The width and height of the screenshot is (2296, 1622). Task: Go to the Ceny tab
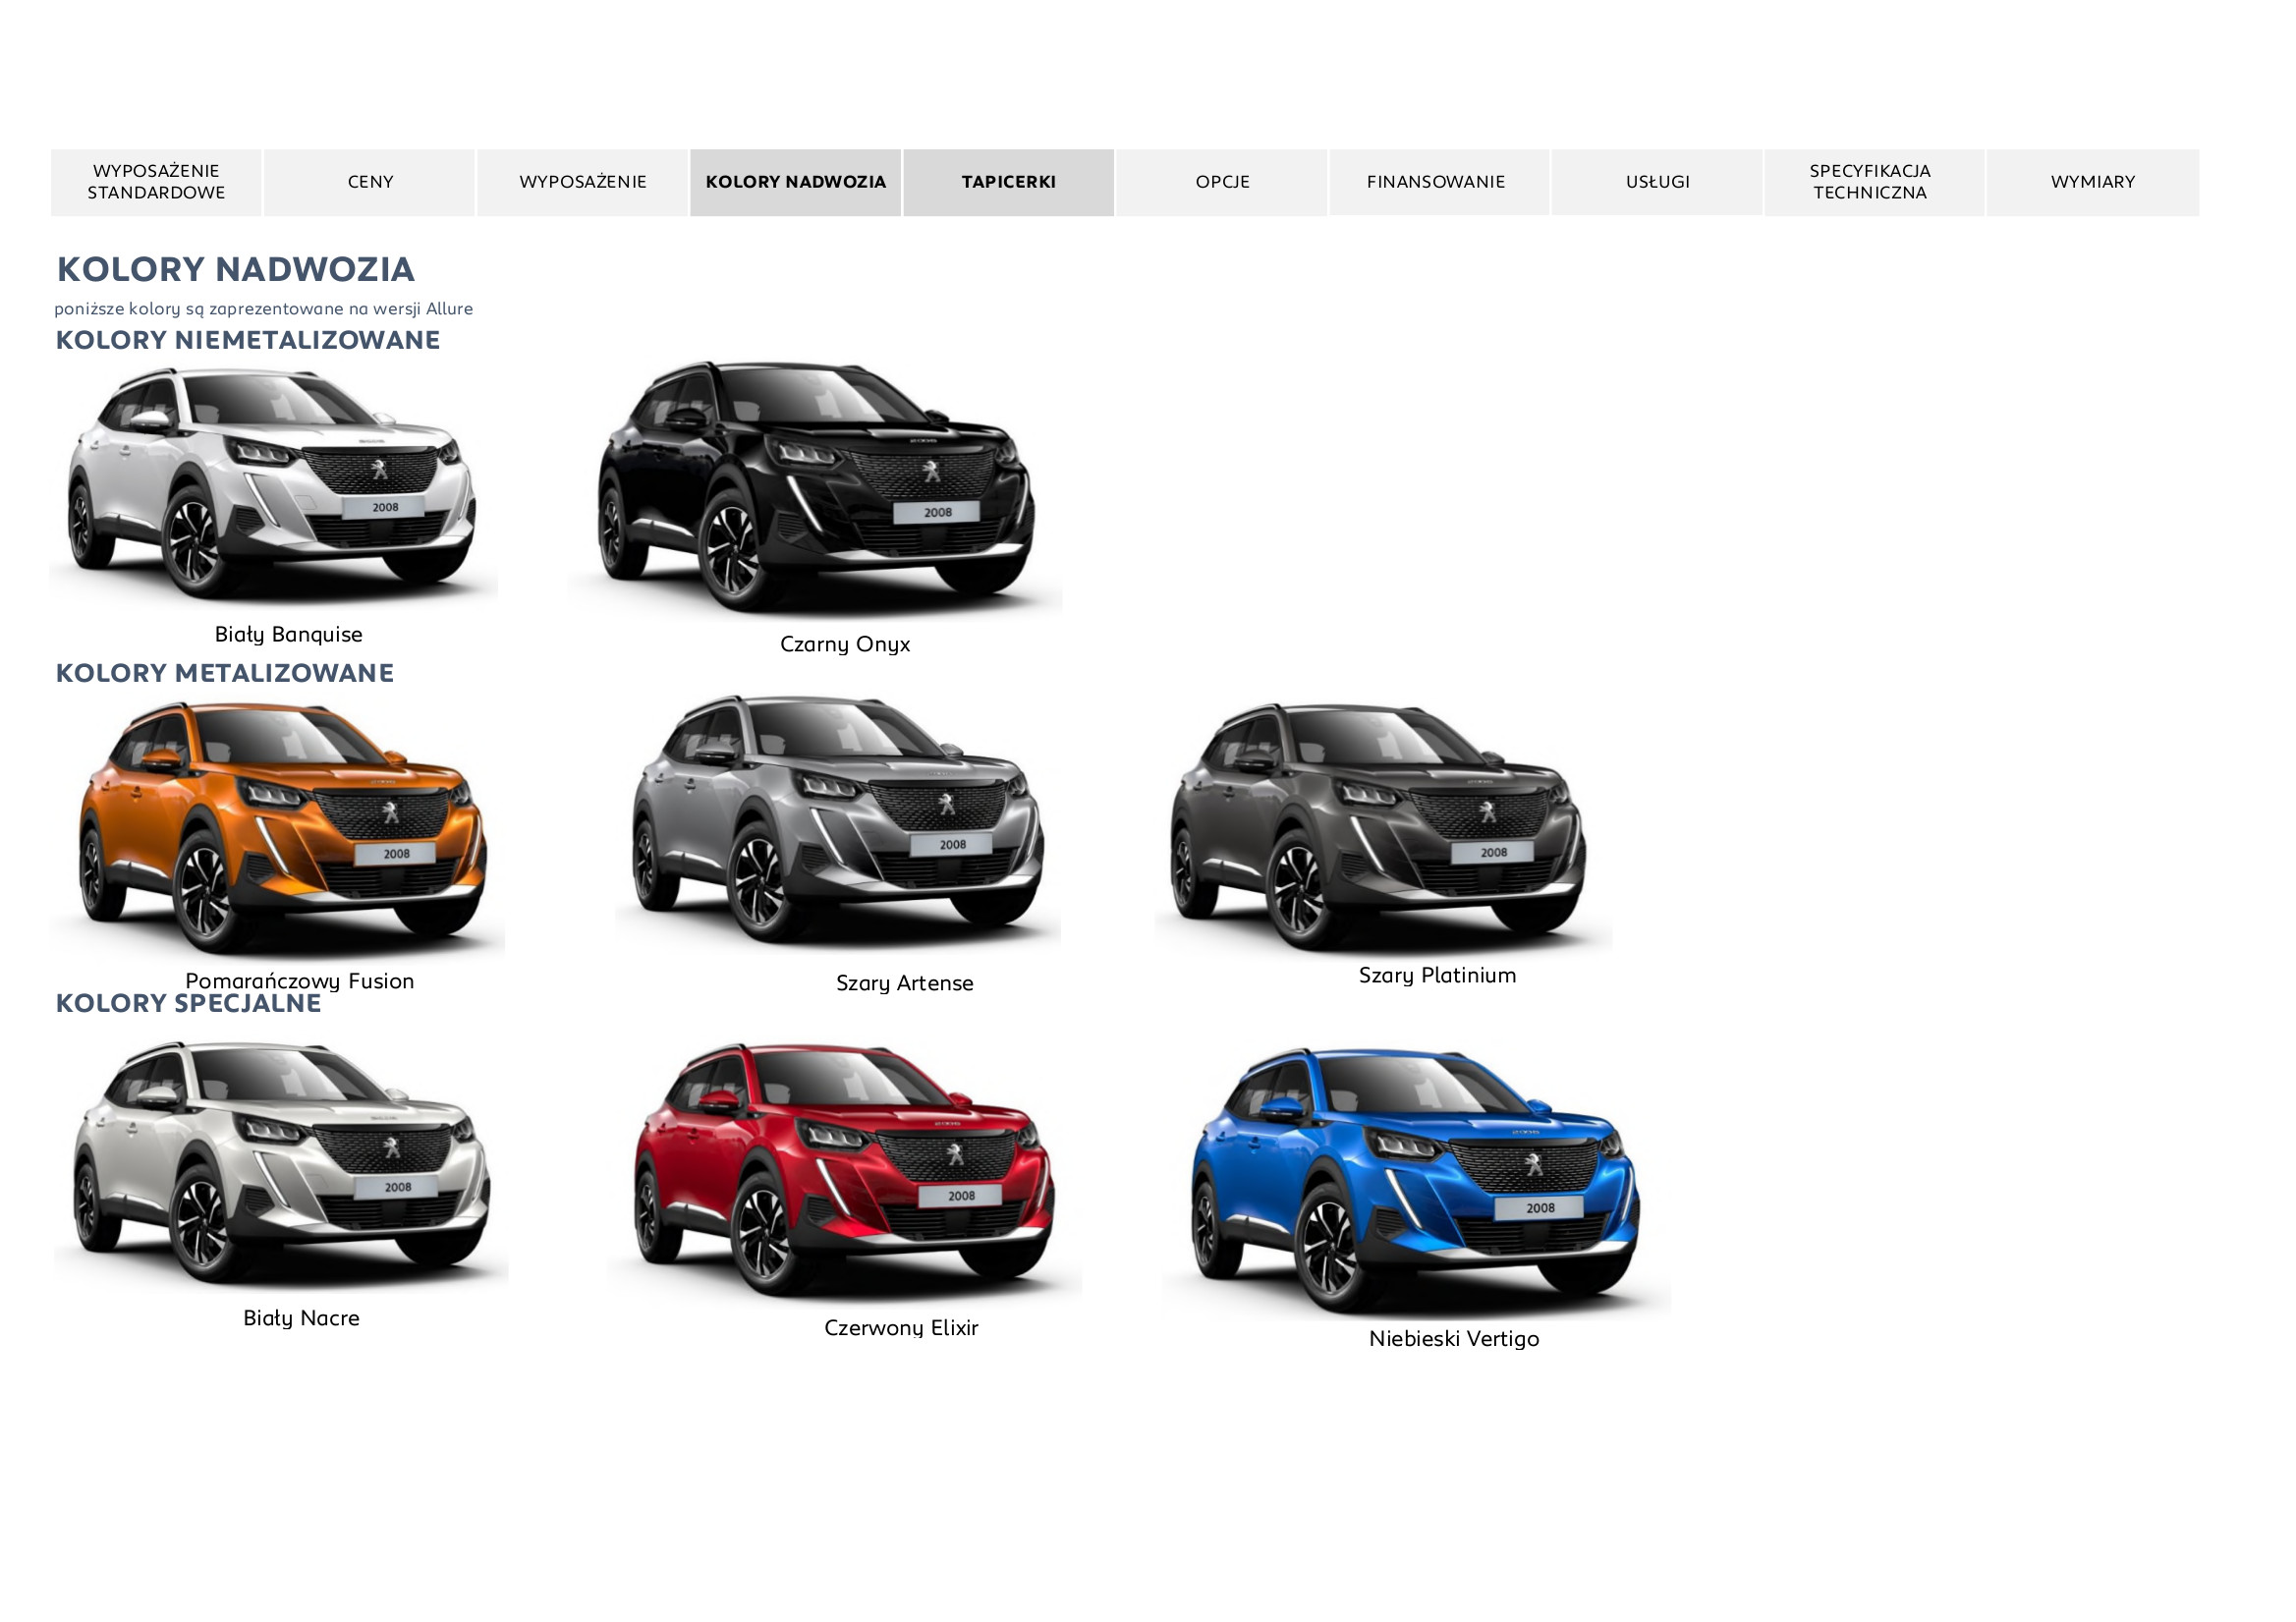[x=370, y=182]
